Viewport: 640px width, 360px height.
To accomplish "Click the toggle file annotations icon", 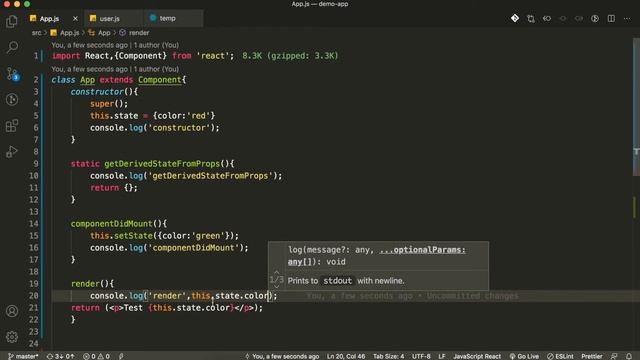I will point(595,18).
